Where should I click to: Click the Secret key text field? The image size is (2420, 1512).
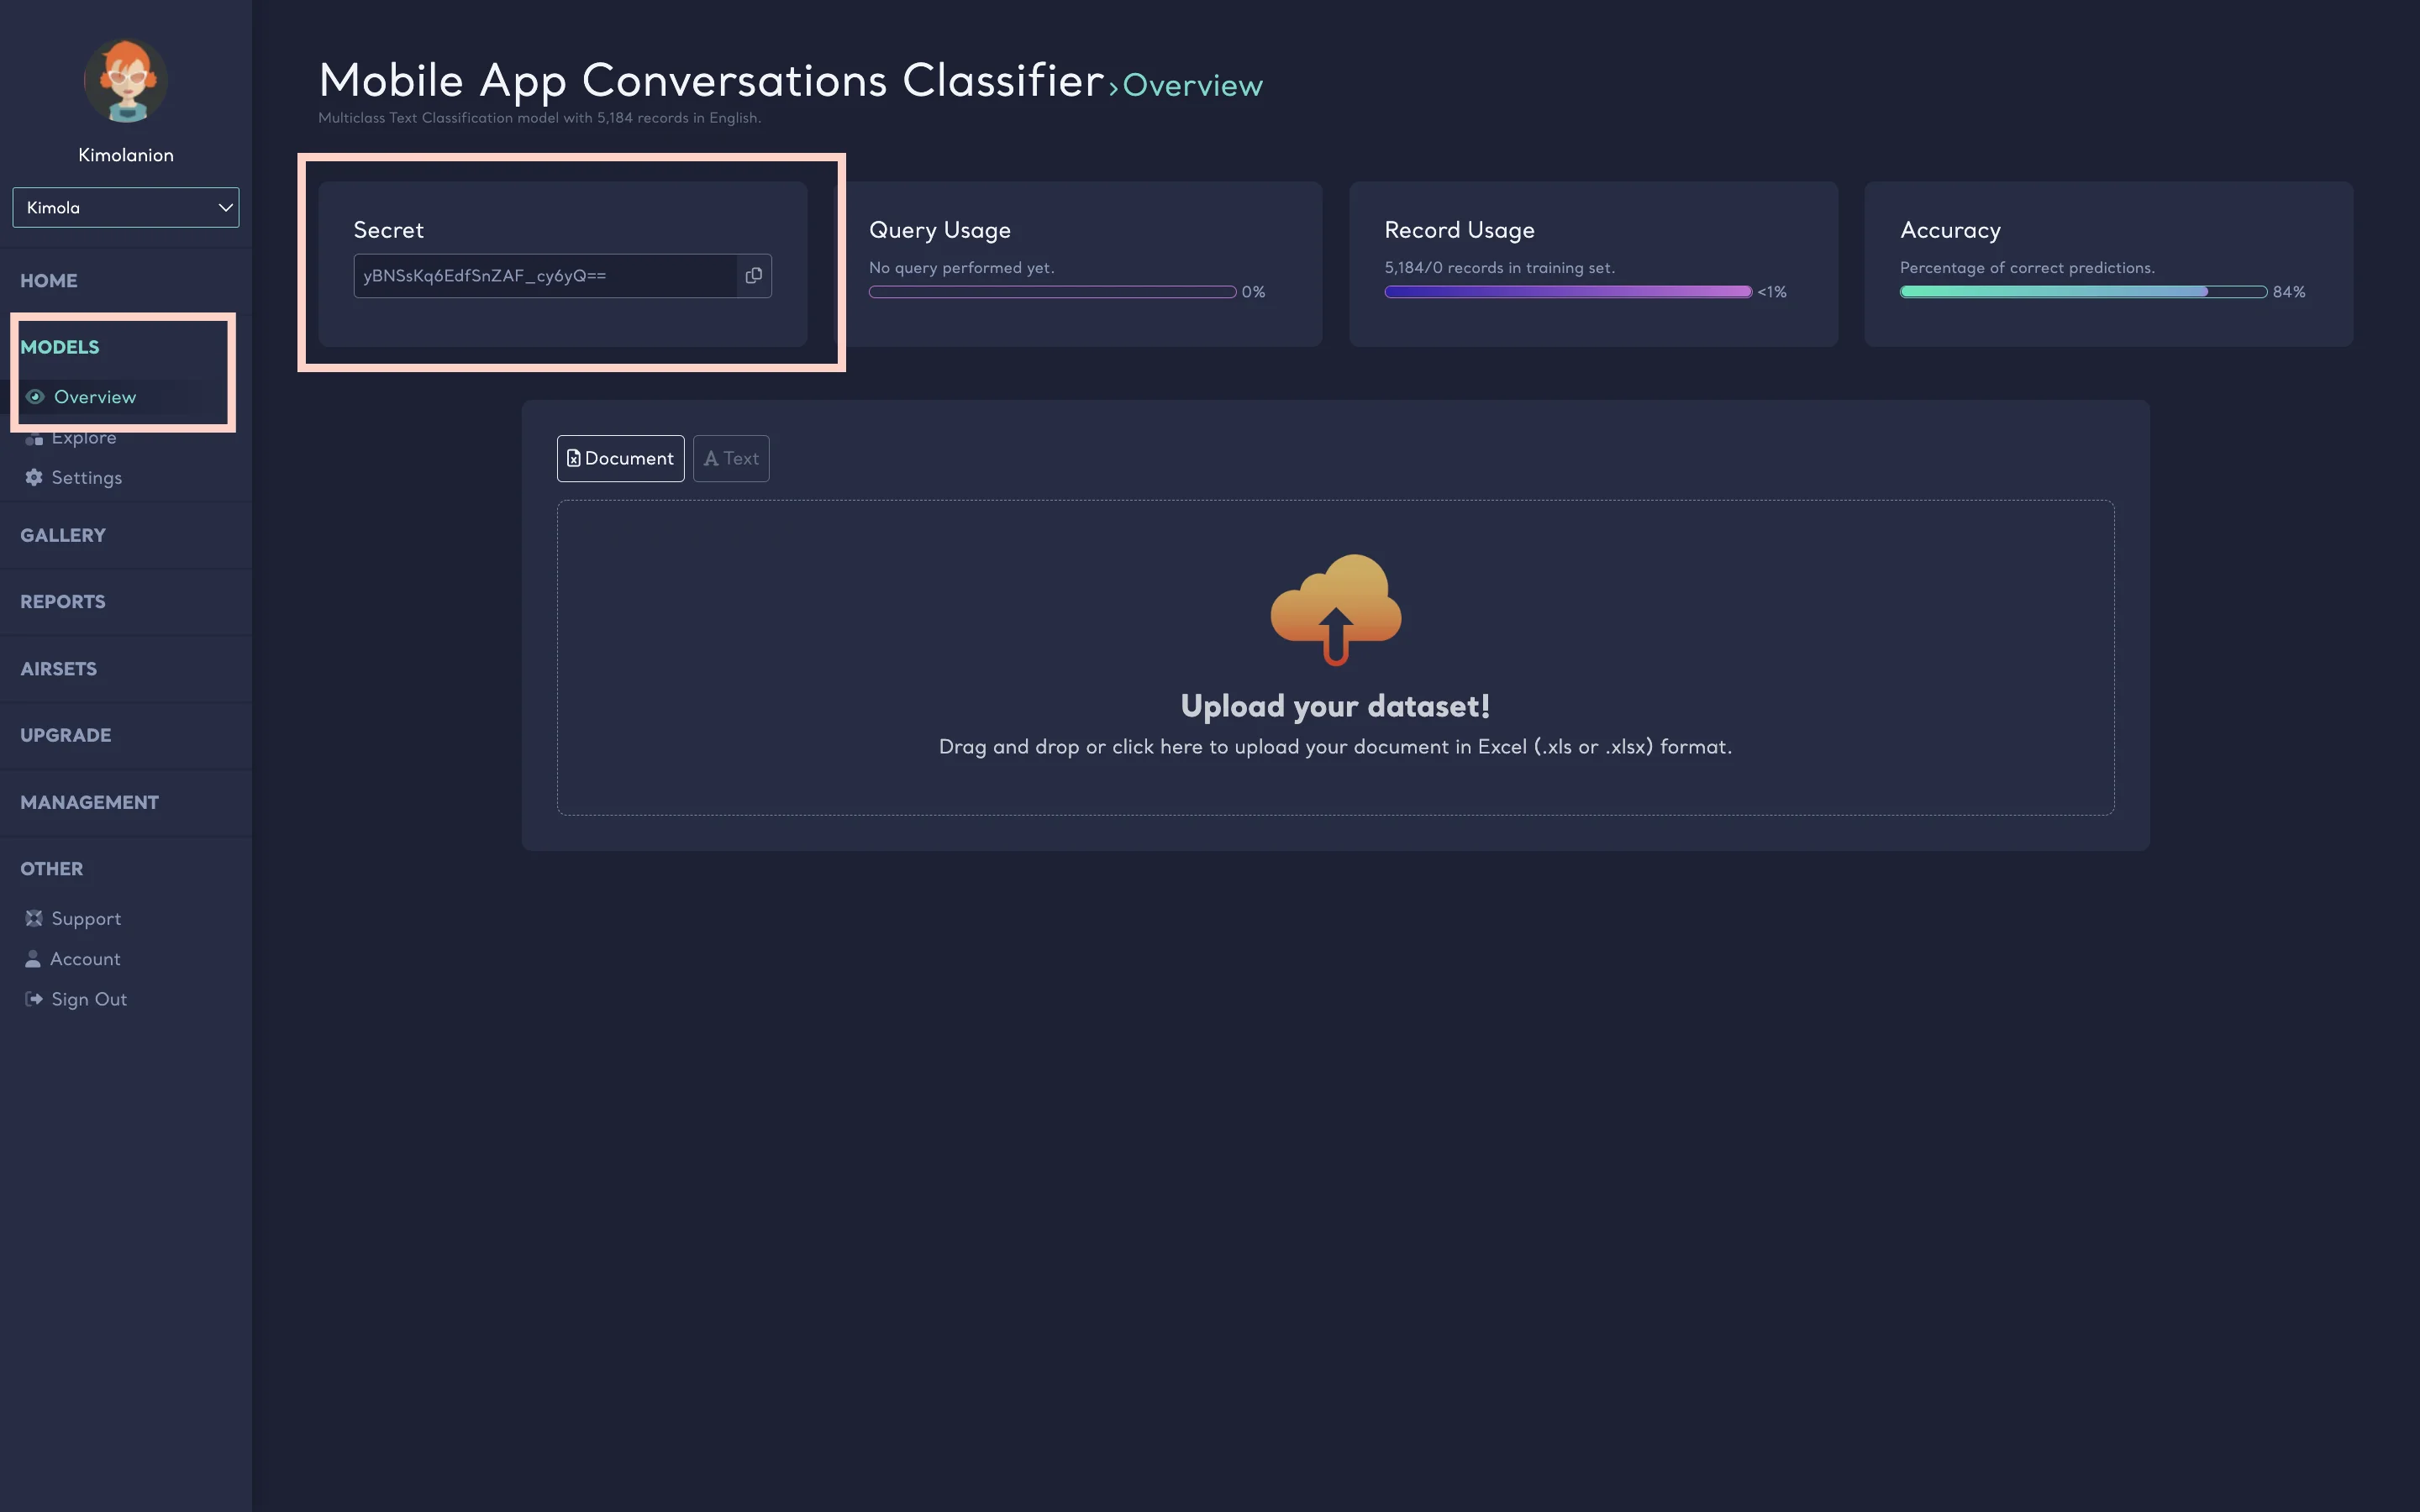pos(545,276)
